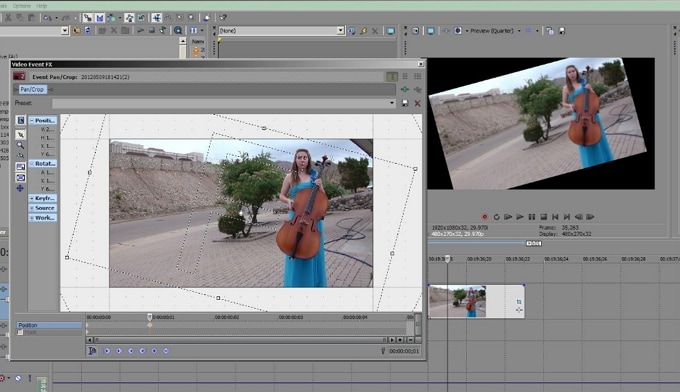Toggle Auto Ripple button

point(111,18)
